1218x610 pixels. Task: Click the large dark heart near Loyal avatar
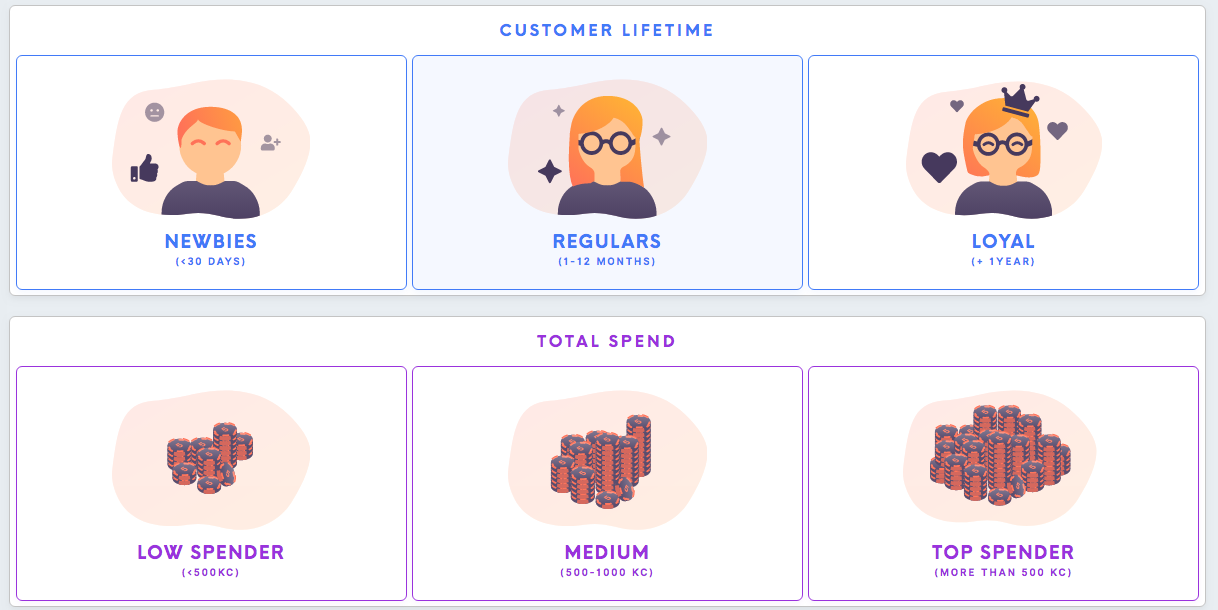(x=939, y=167)
